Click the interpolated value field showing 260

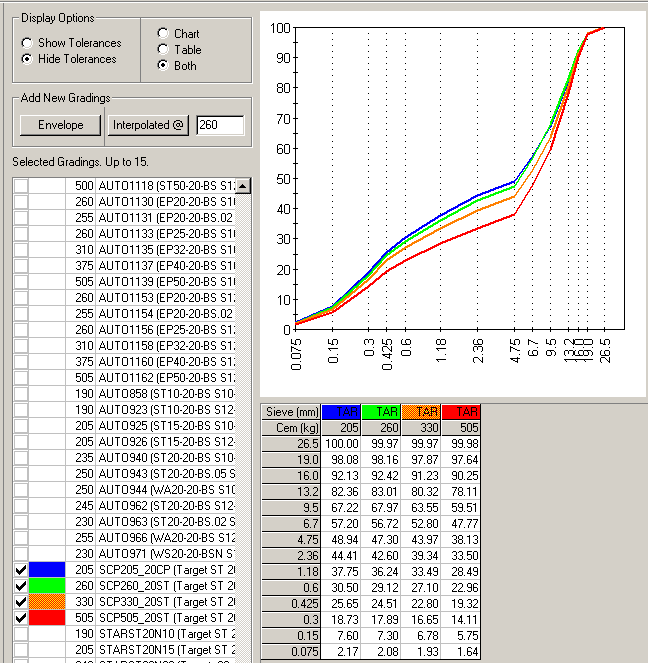[x=220, y=125]
